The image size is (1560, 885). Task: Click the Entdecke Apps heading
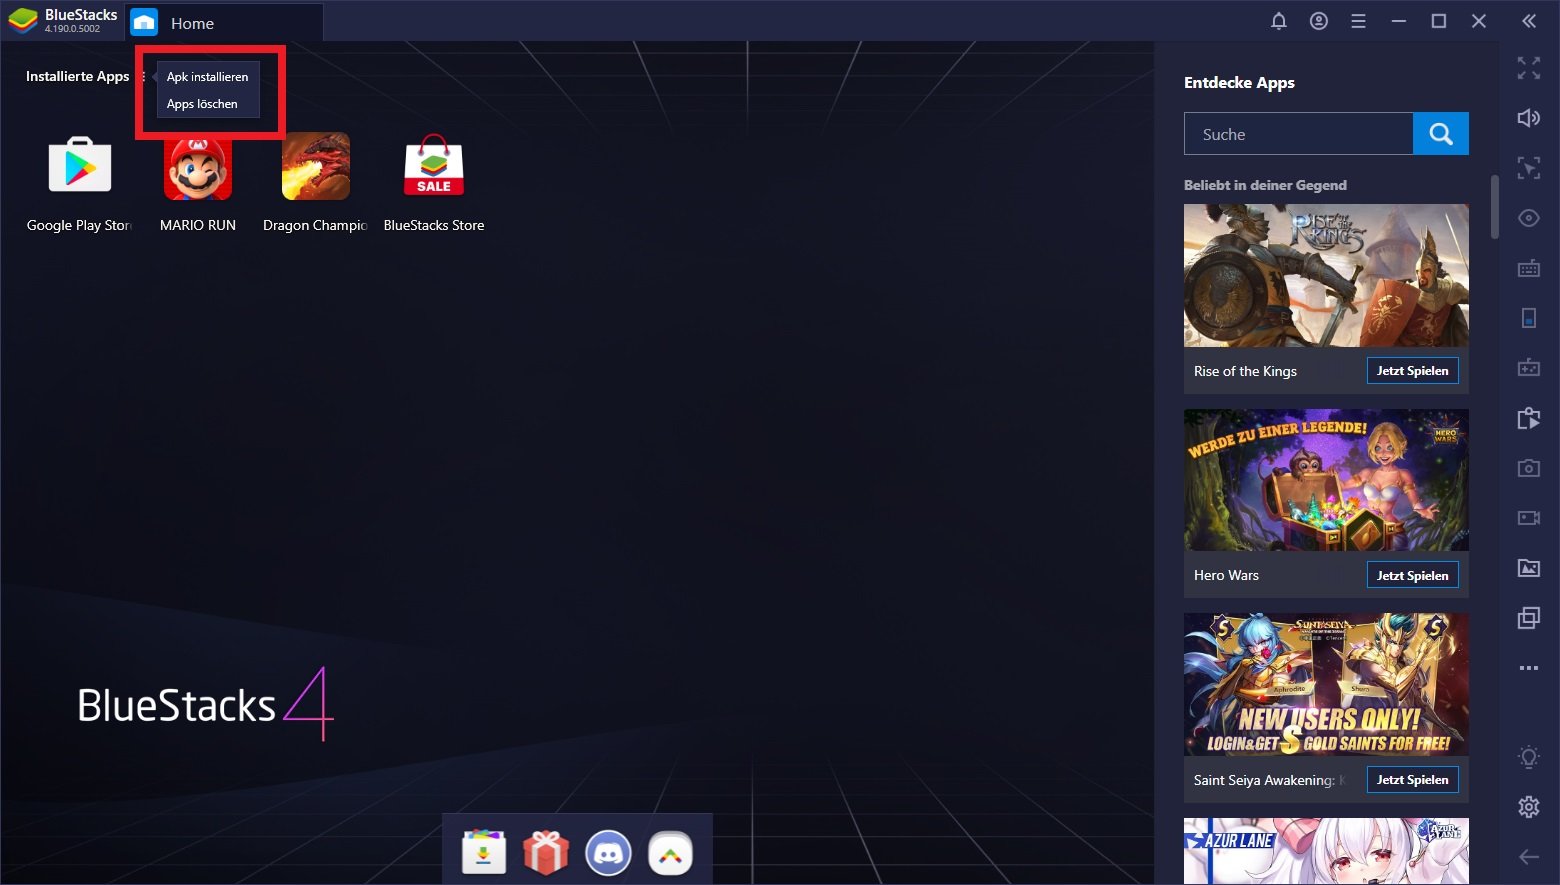click(x=1239, y=83)
